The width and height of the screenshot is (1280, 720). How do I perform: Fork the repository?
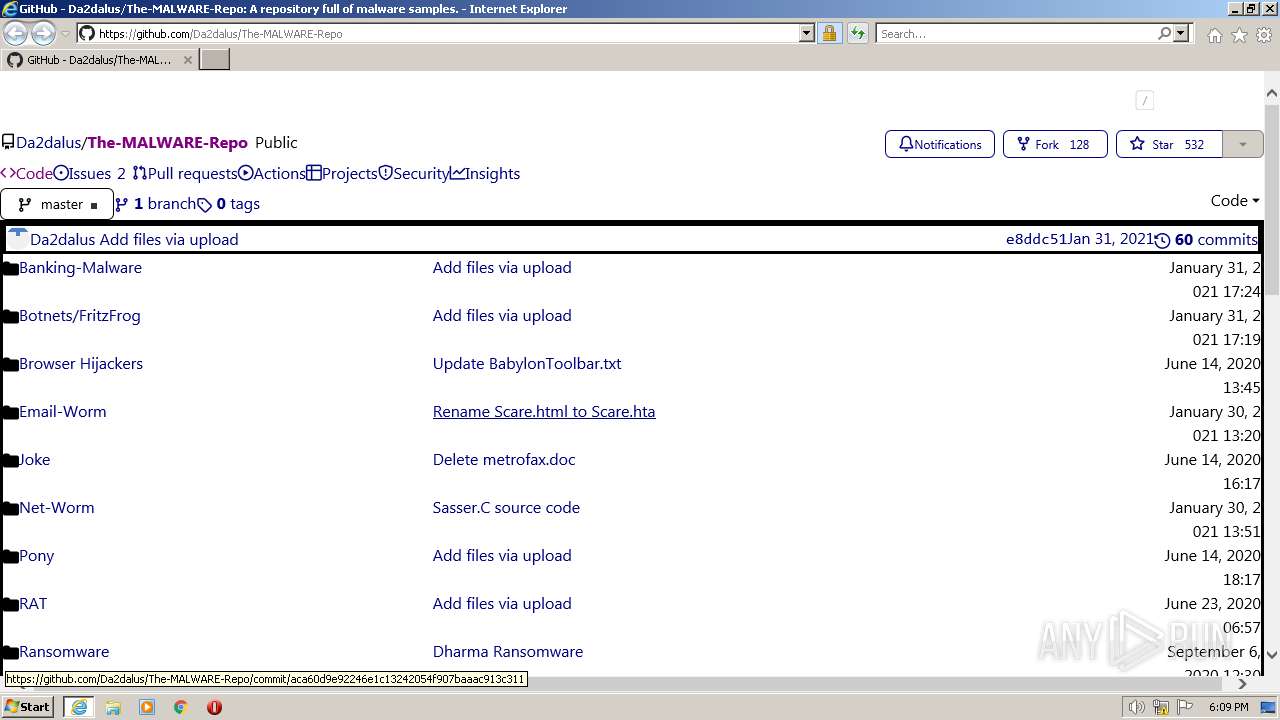click(1055, 144)
